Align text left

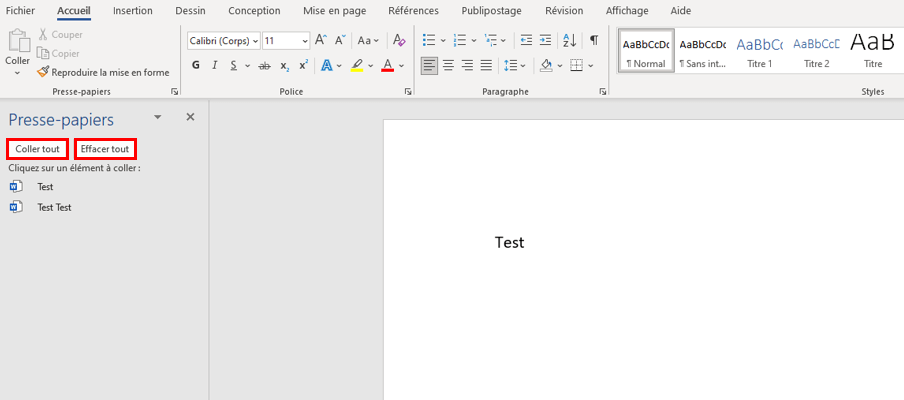429,65
